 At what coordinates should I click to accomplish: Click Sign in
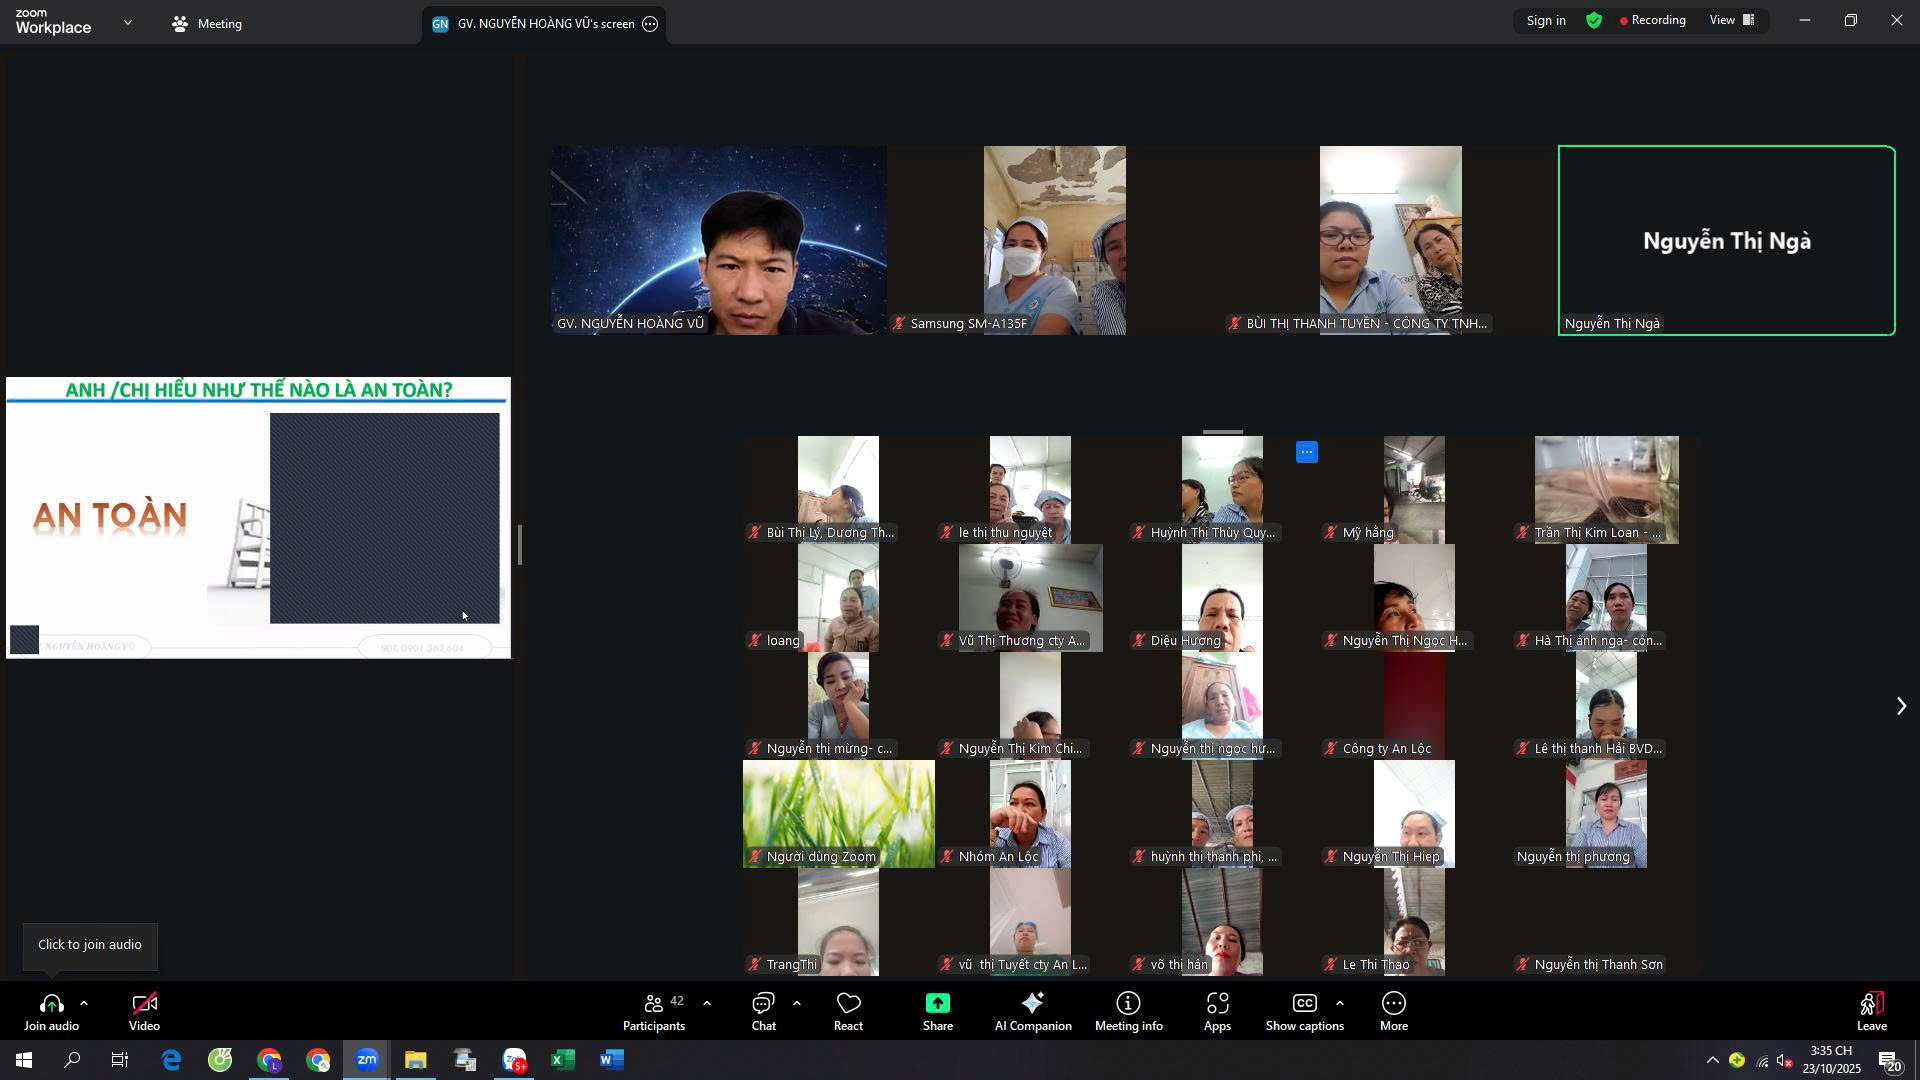coord(1546,20)
